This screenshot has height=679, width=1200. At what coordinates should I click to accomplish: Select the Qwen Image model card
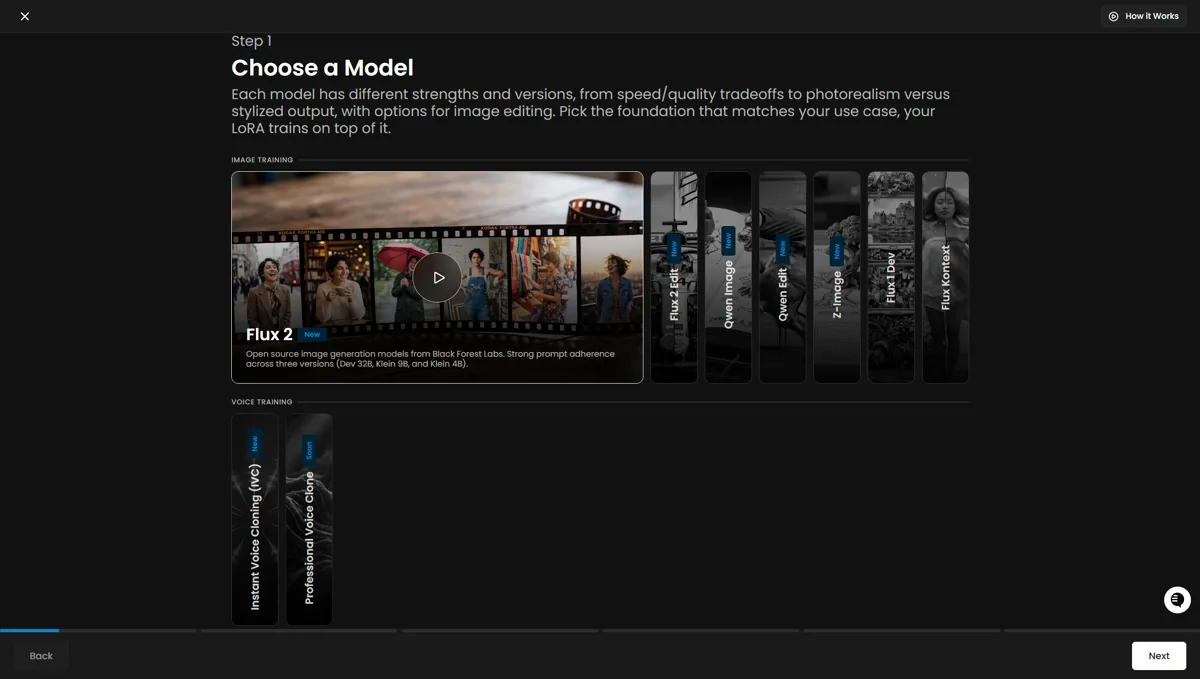tap(728, 277)
